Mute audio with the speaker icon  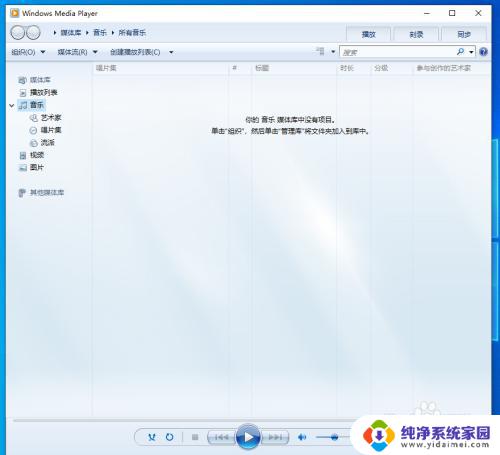(x=302, y=437)
